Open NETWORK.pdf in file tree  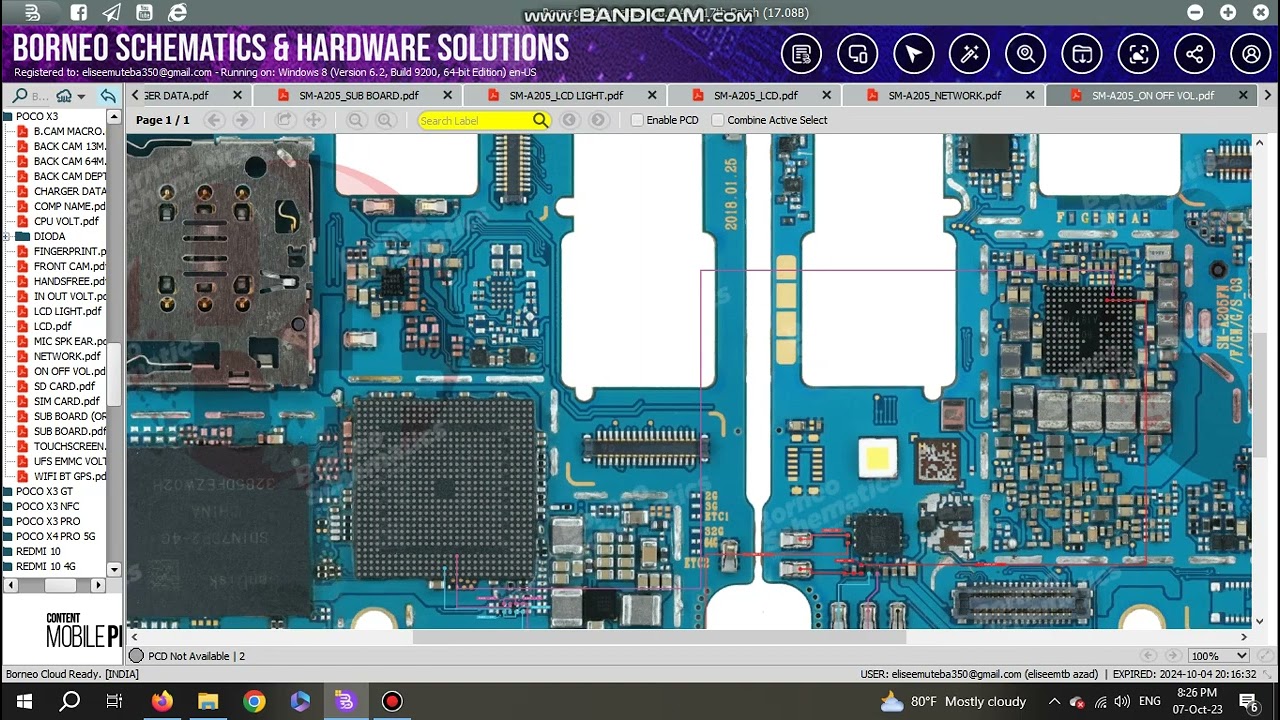coord(67,356)
